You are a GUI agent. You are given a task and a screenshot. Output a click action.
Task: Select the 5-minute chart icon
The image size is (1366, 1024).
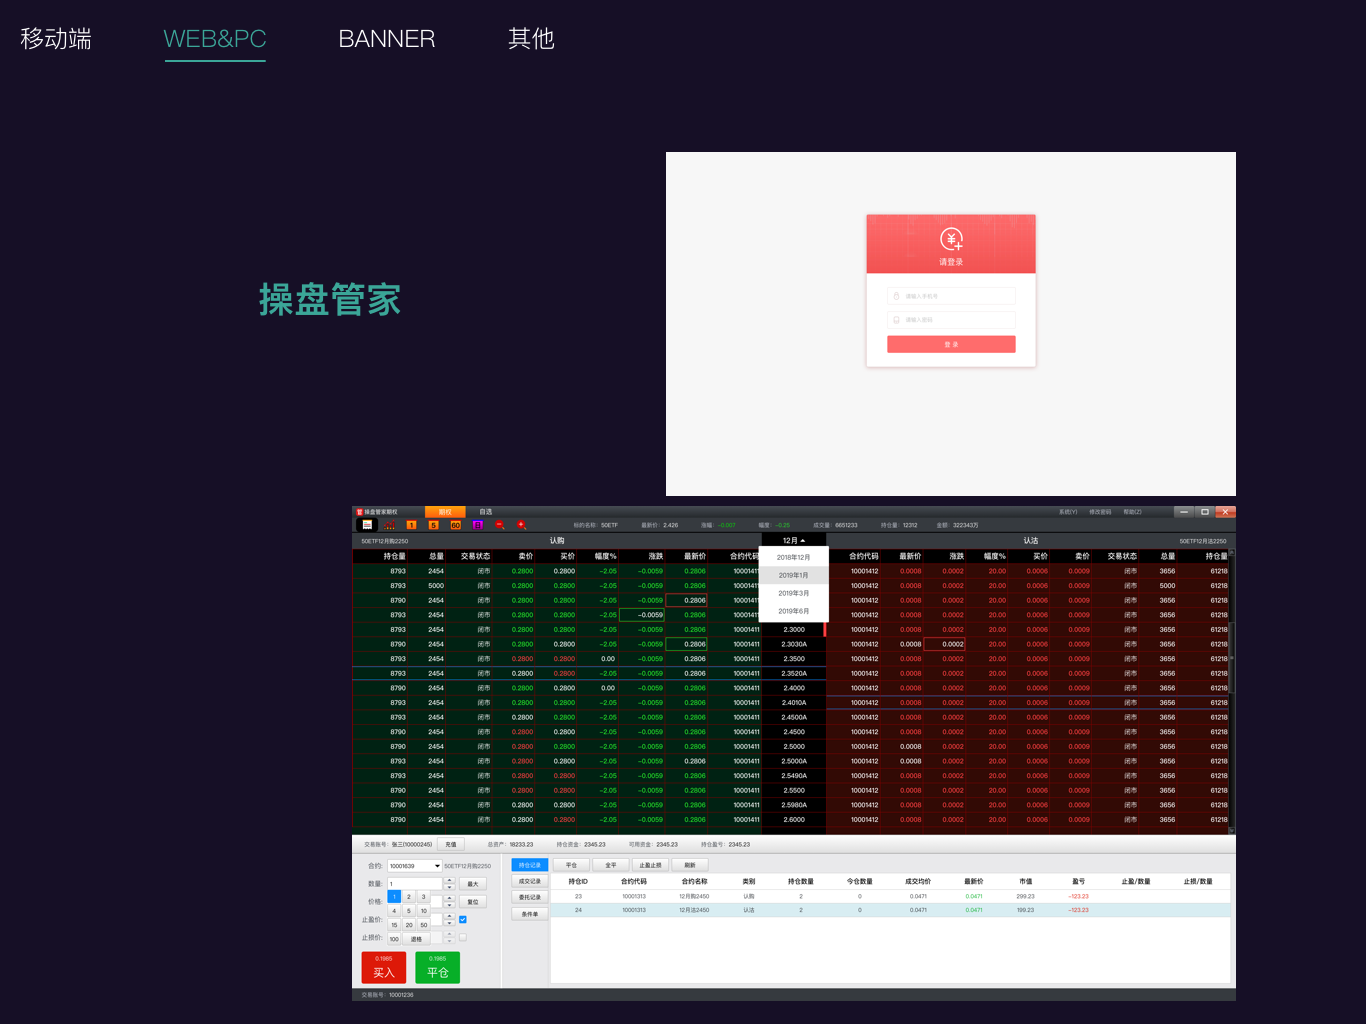433,524
